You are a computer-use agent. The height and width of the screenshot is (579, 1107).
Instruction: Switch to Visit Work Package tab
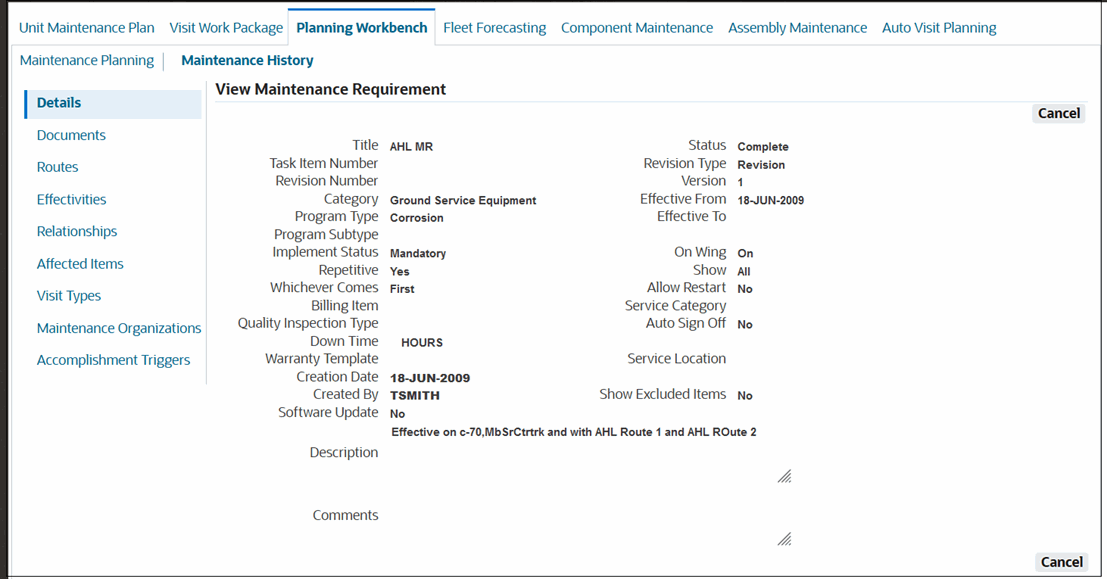[x=226, y=28]
